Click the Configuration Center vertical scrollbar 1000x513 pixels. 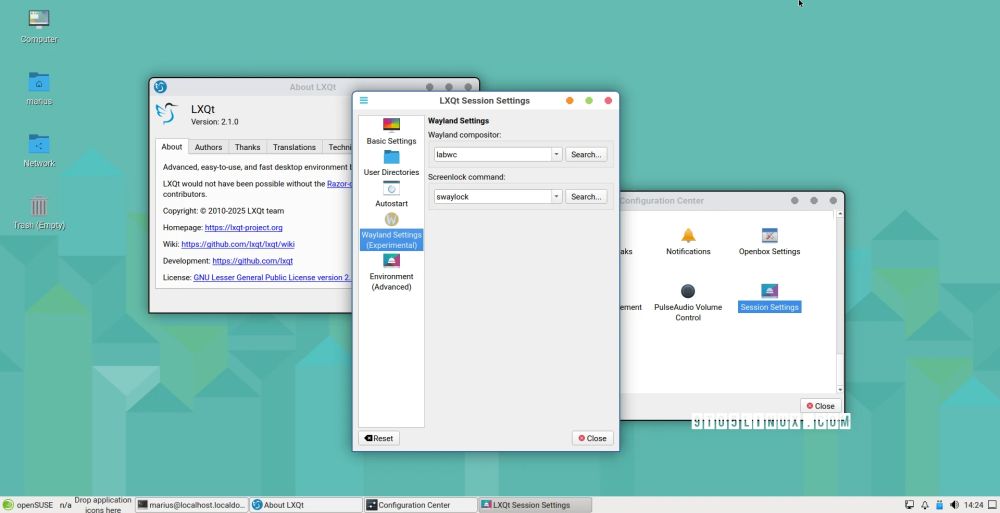coord(840,301)
